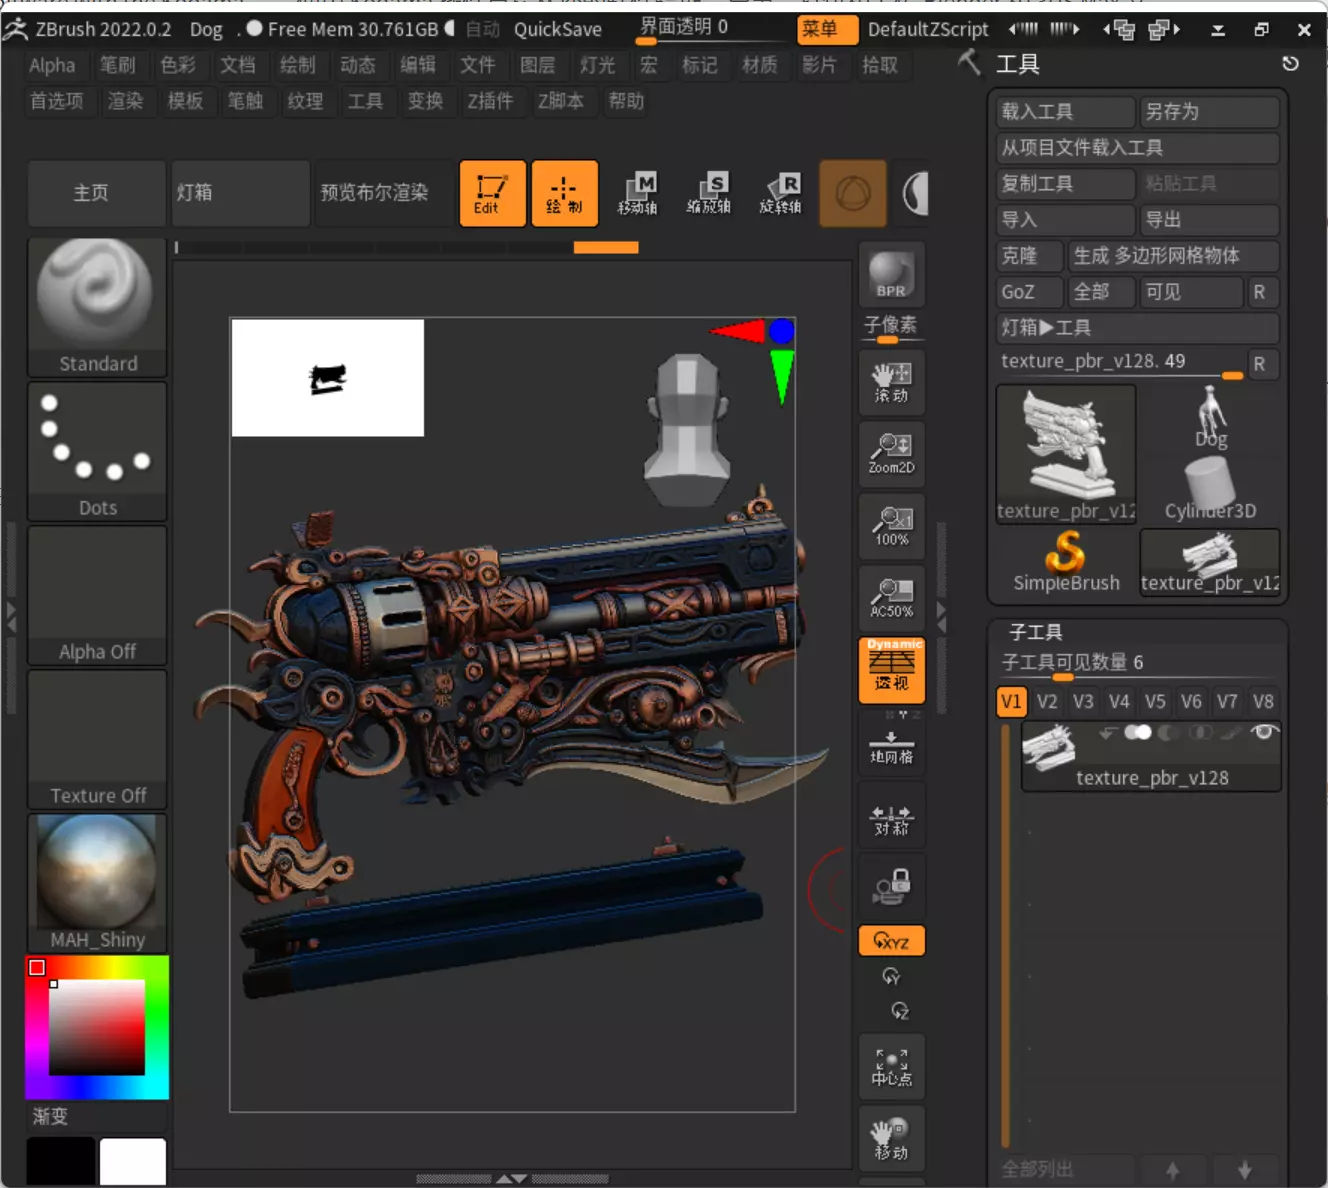Open the MAH_Shiny material selector
Viewport: 1328px width, 1188px height.
tap(97, 884)
